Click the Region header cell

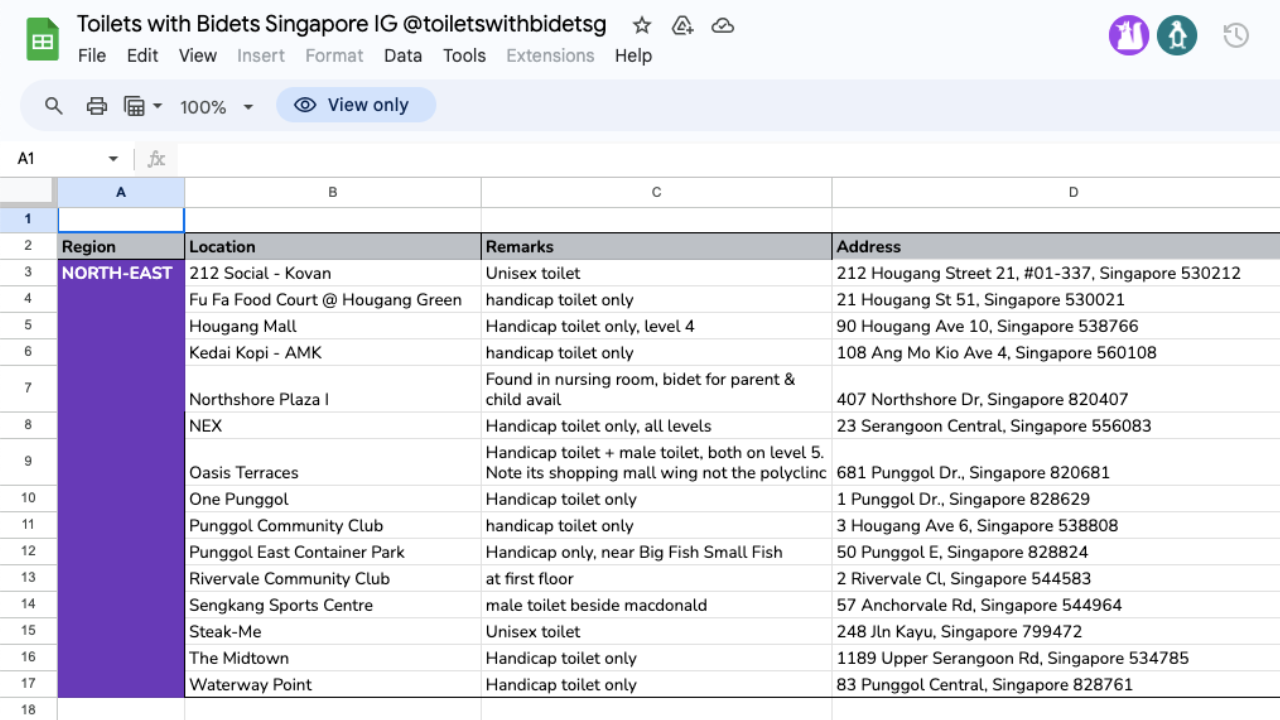(121, 246)
